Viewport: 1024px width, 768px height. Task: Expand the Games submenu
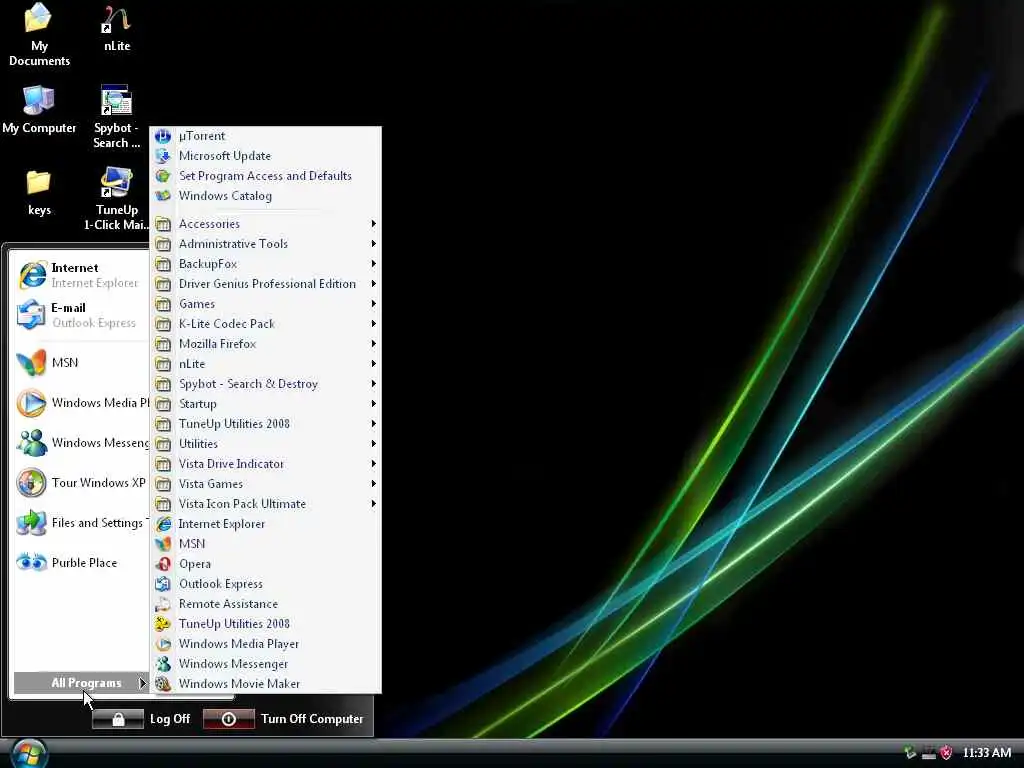point(266,304)
